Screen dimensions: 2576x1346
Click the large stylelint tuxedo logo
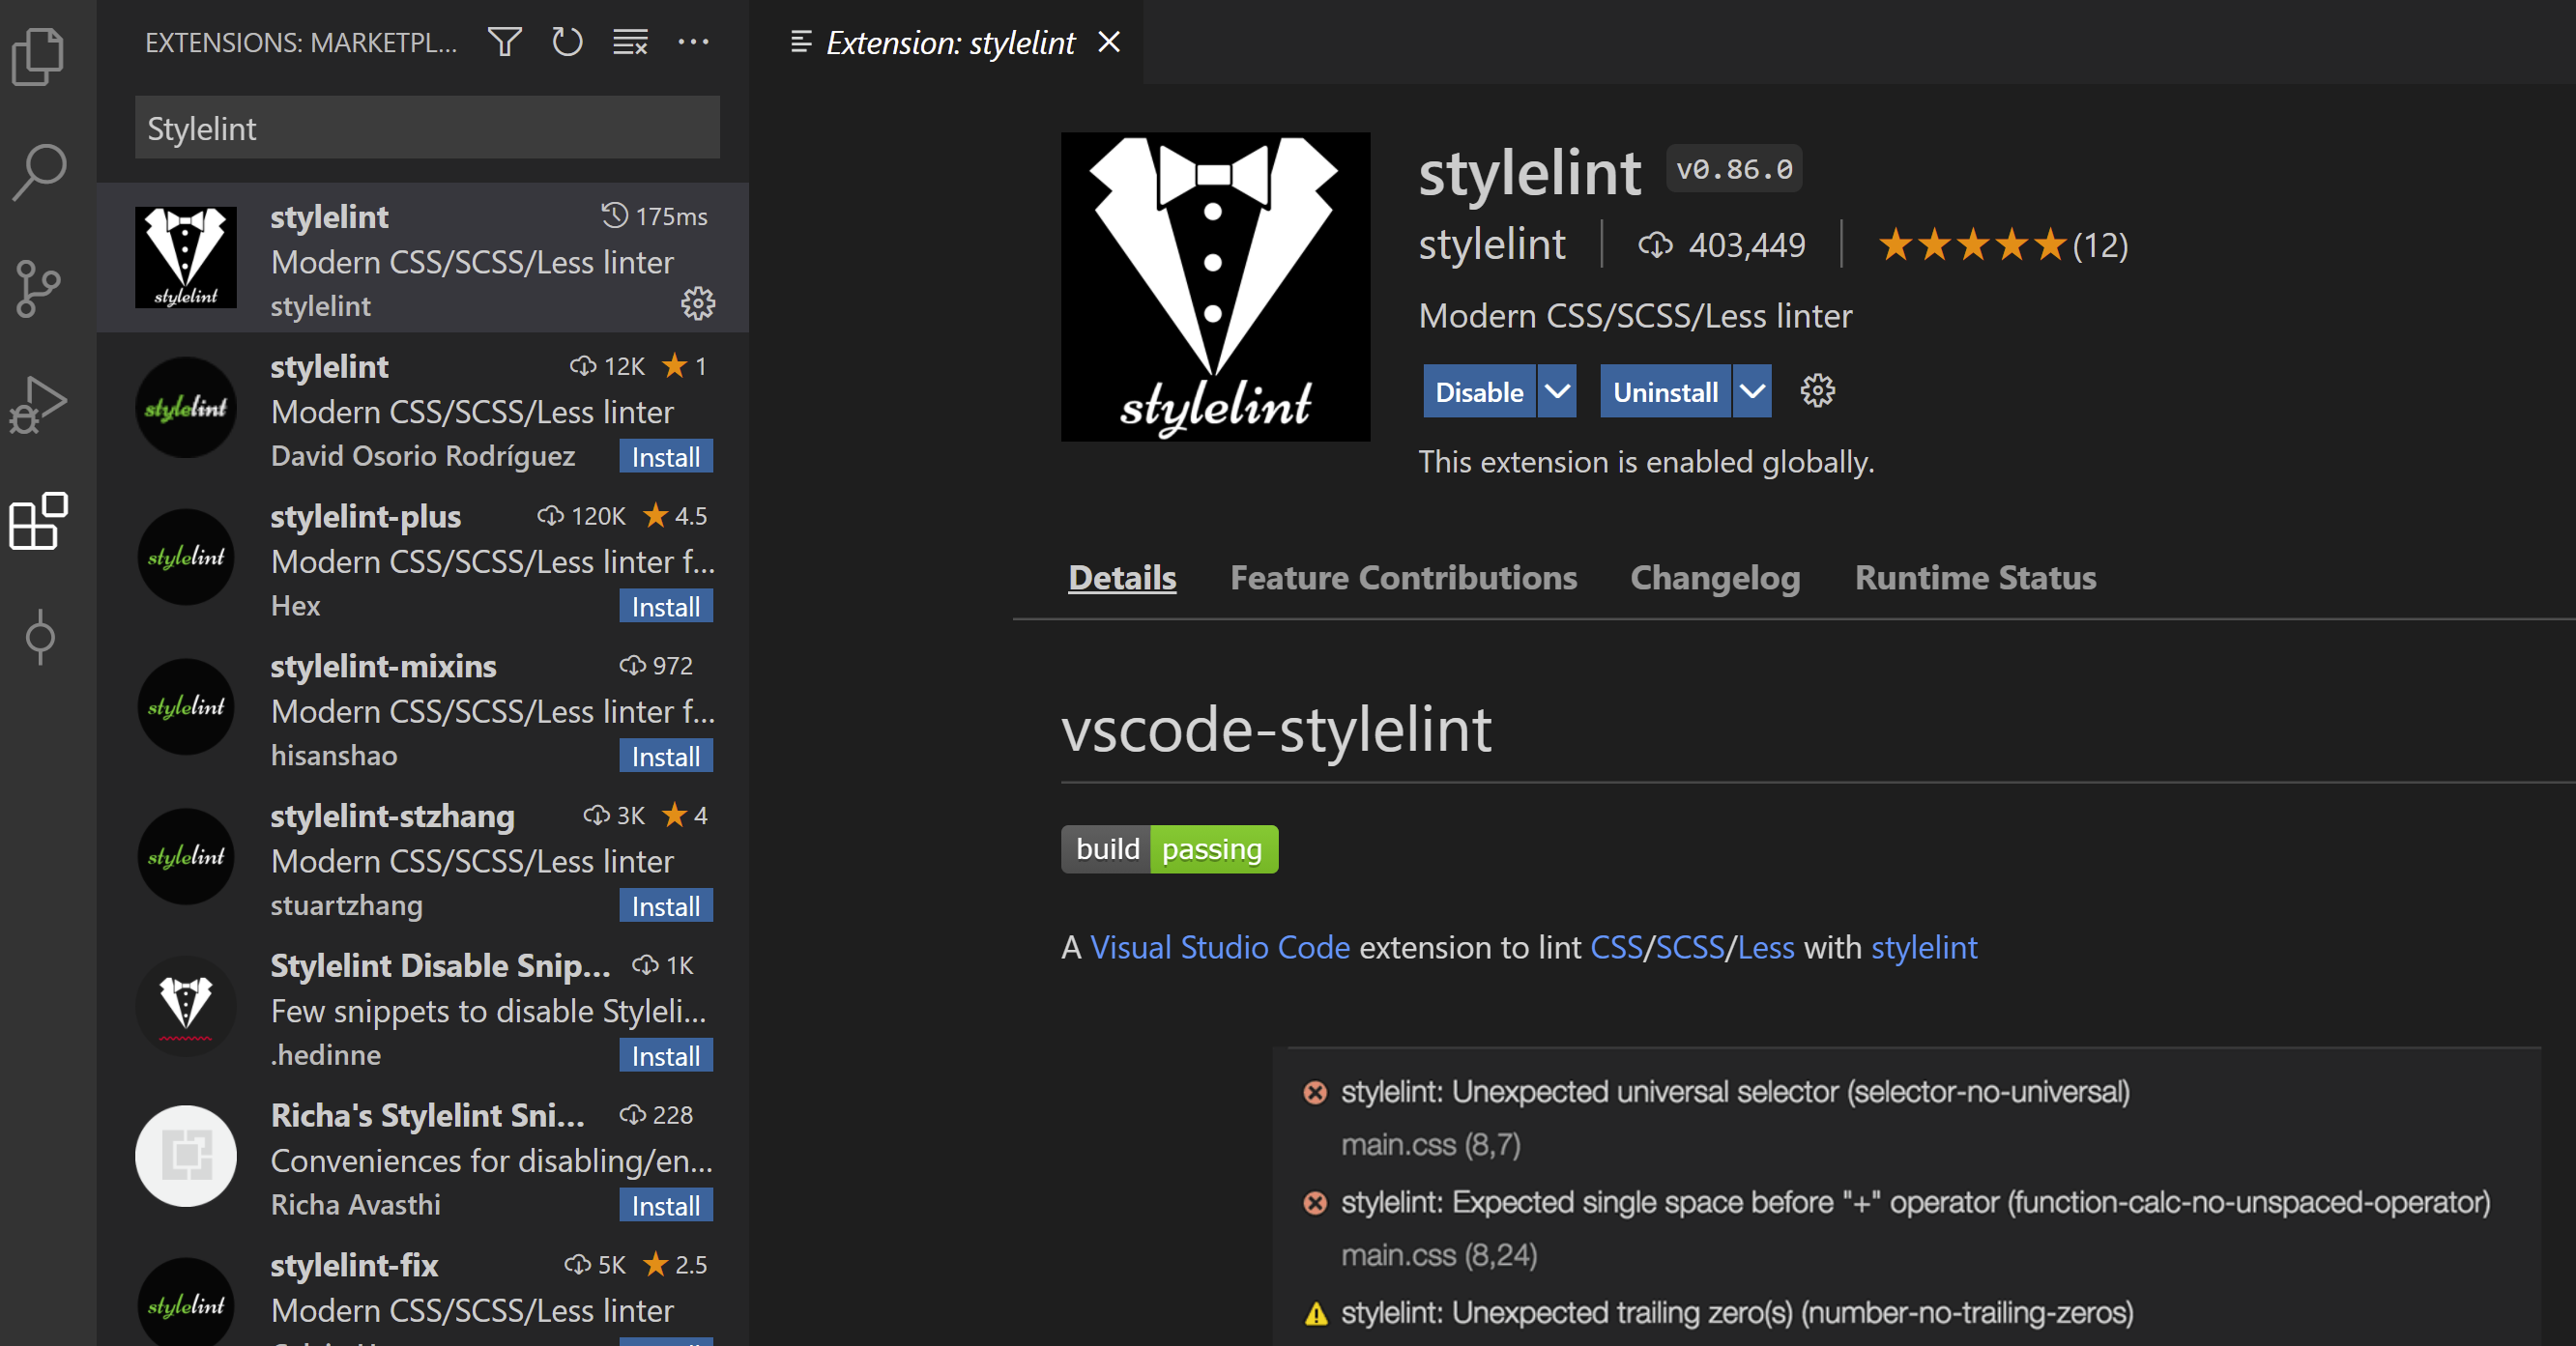click(1215, 287)
